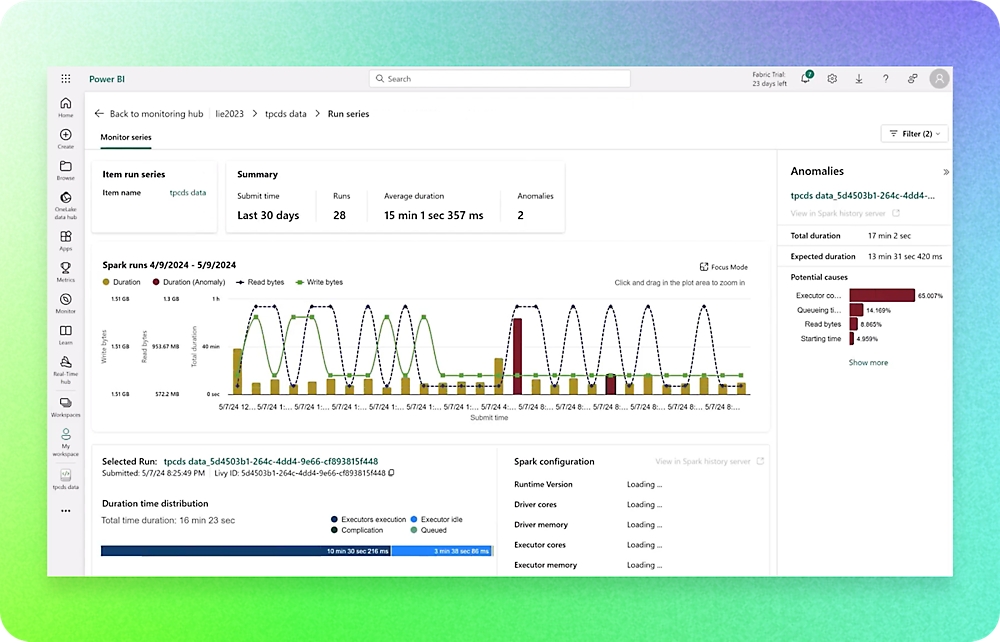
Task: Show more sidebar options via ellipsis
Action: (66, 511)
